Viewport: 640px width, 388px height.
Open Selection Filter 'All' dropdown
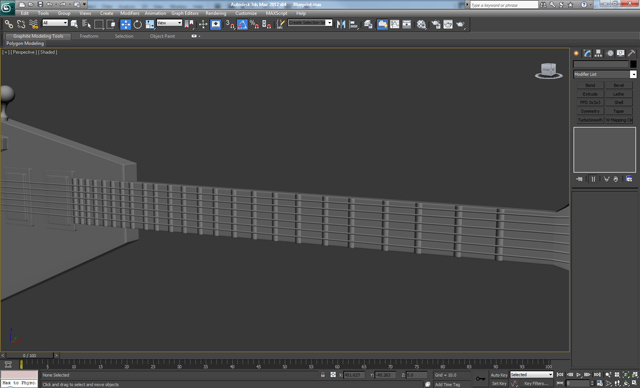tap(55, 23)
